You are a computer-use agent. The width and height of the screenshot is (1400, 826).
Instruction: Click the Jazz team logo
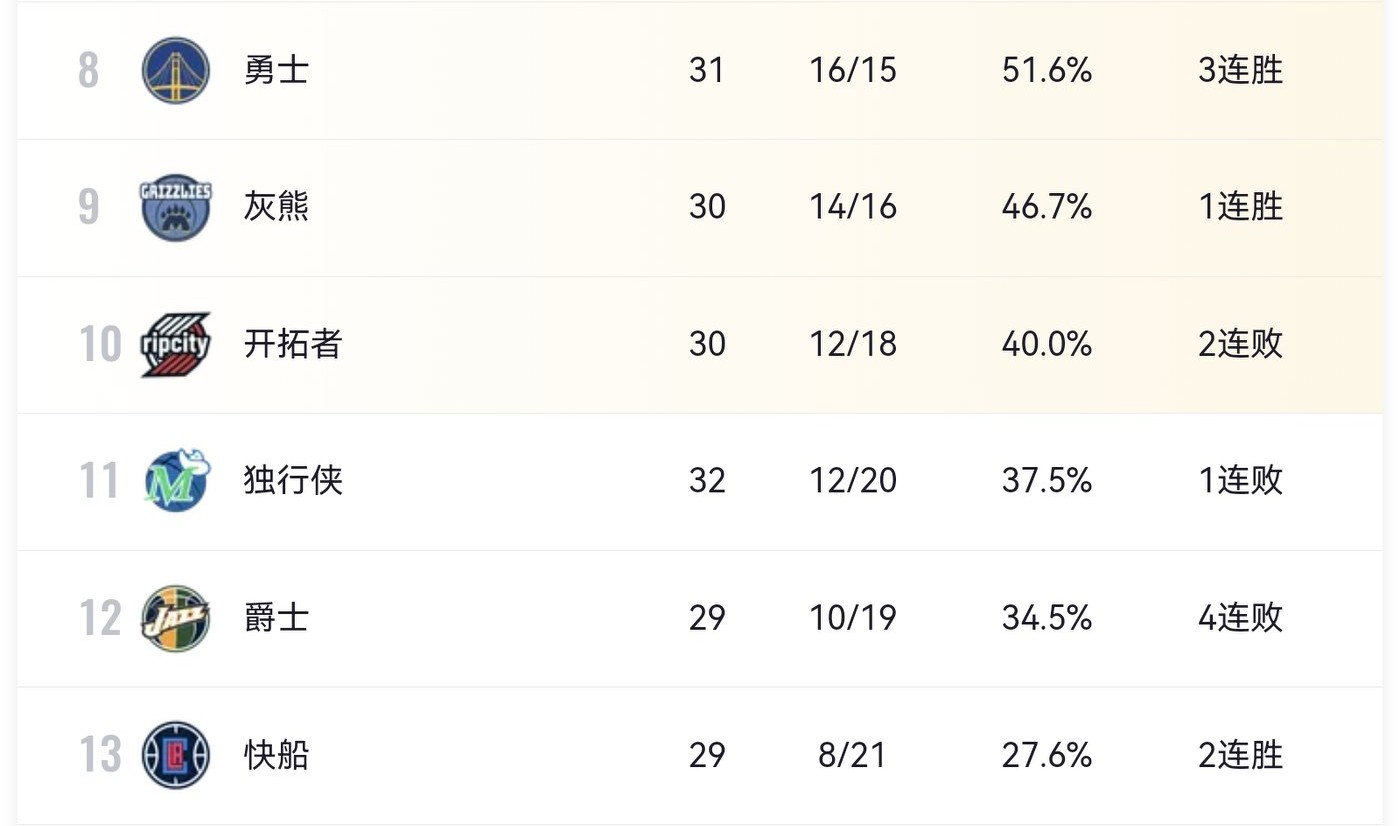176,618
